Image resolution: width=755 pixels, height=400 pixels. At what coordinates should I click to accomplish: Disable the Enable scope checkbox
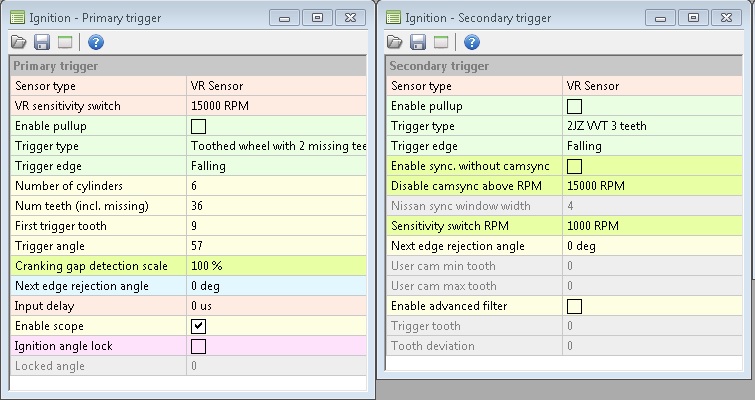198,326
